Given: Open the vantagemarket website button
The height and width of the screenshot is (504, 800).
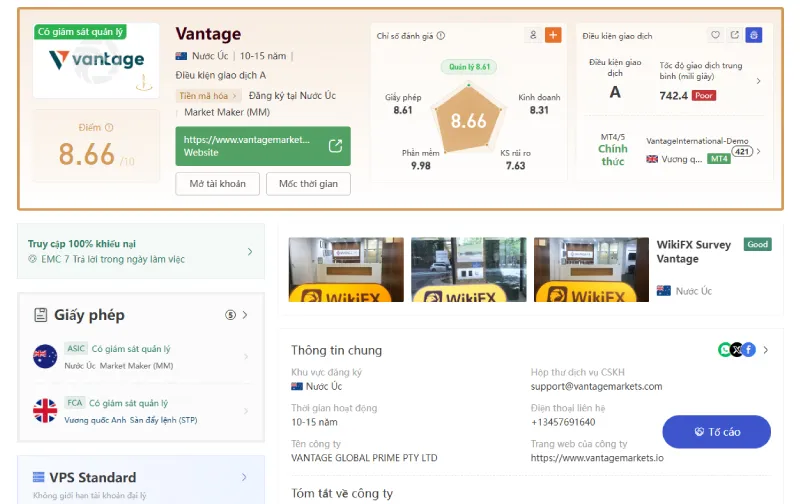Looking at the screenshot, I should click(263, 146).
